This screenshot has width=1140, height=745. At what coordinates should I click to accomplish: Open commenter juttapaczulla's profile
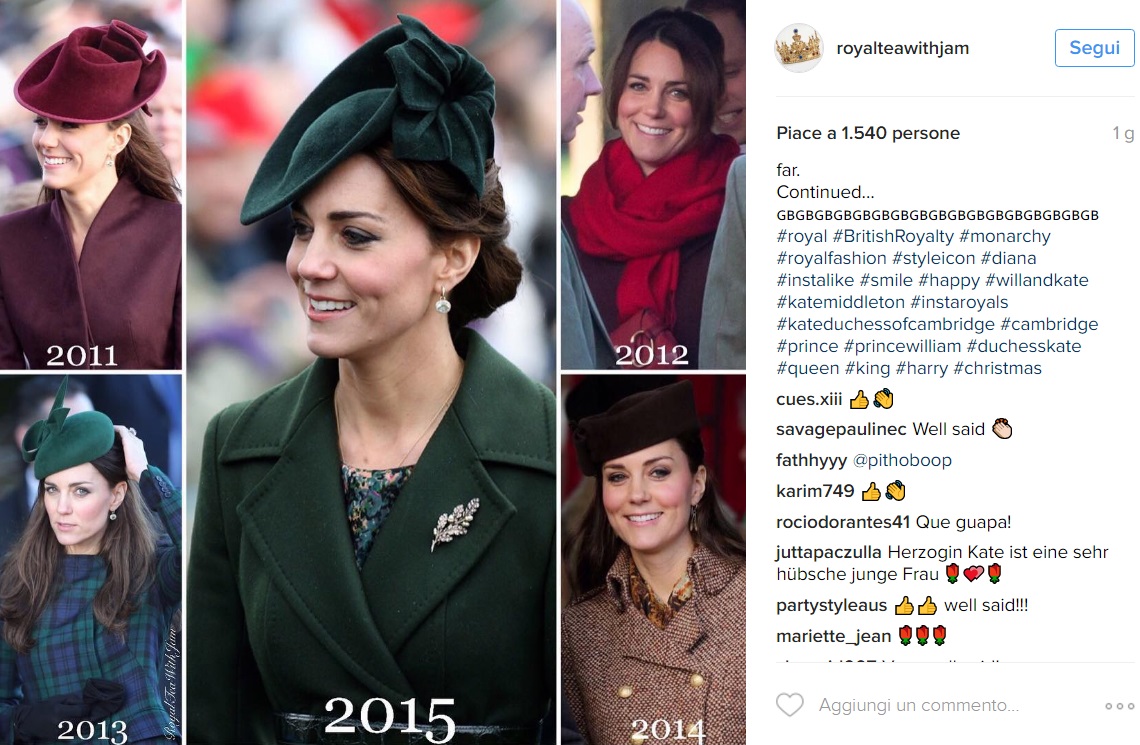click(x=829, y=552)
